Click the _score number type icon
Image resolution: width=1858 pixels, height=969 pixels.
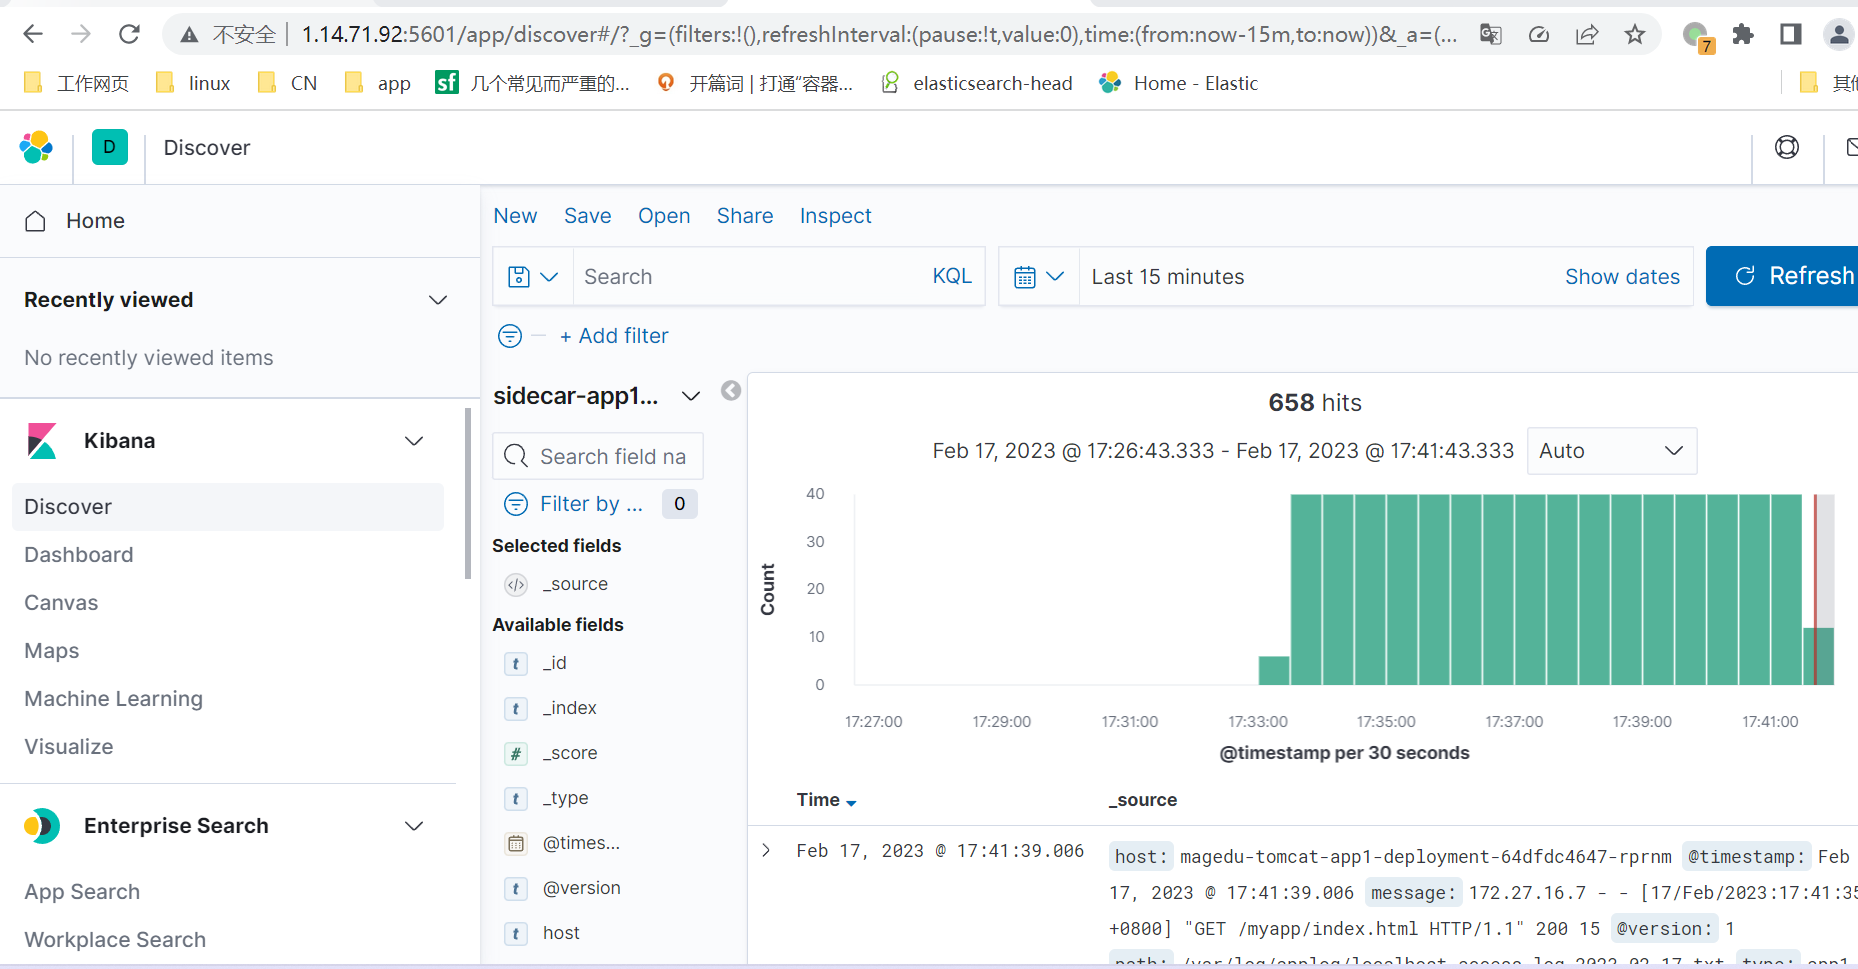point(516,754)
